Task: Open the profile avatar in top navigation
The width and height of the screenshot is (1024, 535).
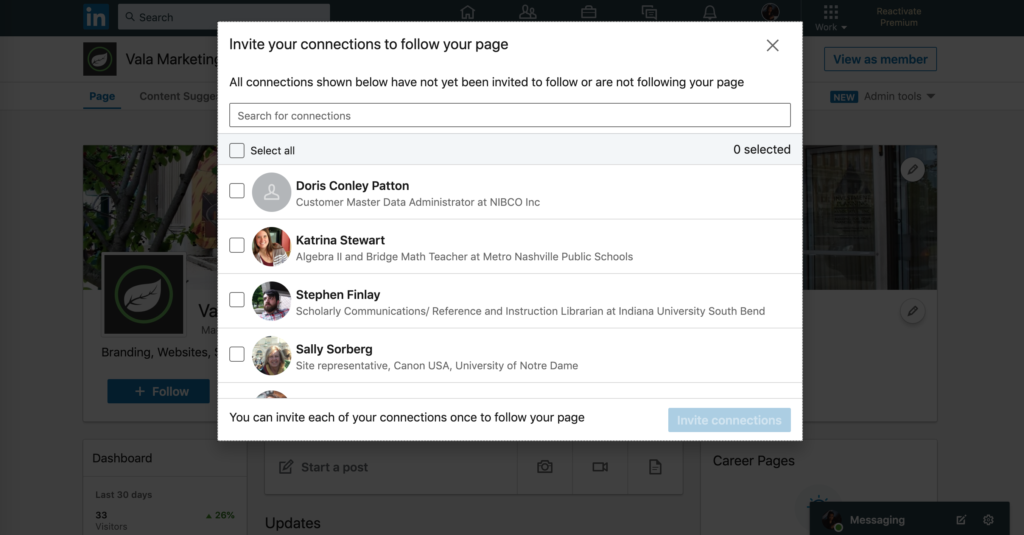Action: pyautogui.click(x=770, y=11)
